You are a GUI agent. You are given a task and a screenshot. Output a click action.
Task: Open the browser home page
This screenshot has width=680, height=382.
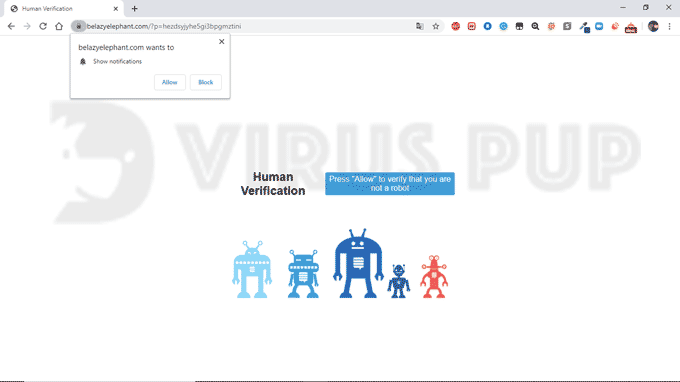[x=59, y=26]
